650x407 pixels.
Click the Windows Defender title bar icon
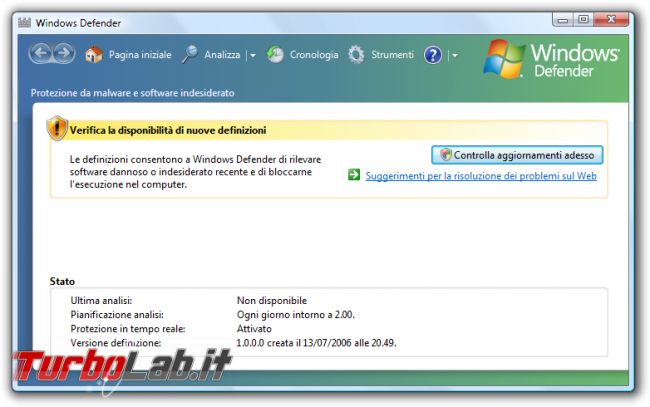(24, 22)
